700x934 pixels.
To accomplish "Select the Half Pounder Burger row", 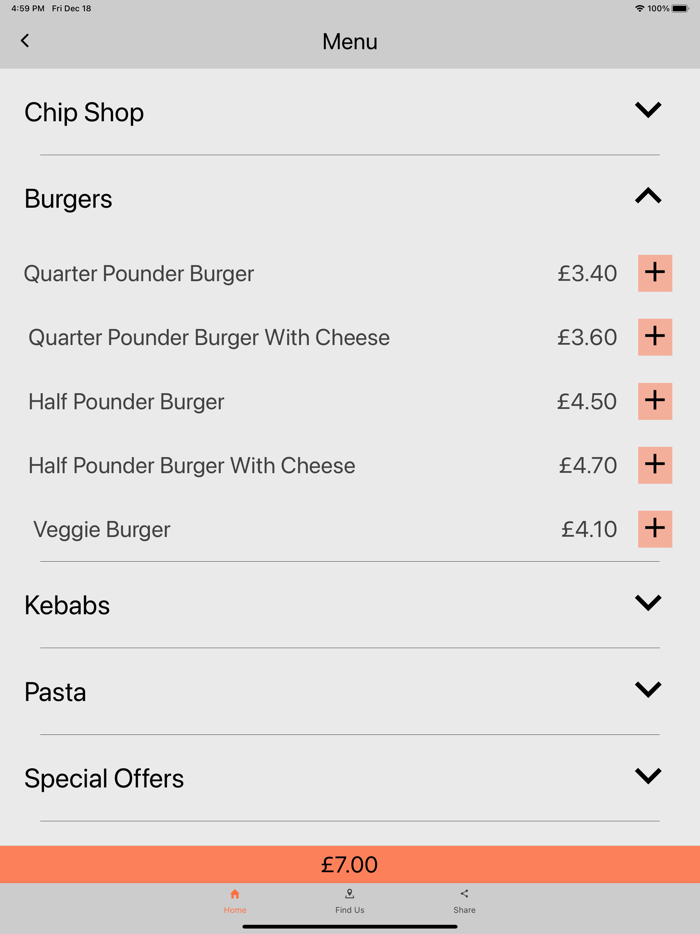I will [x=126, y=401].
